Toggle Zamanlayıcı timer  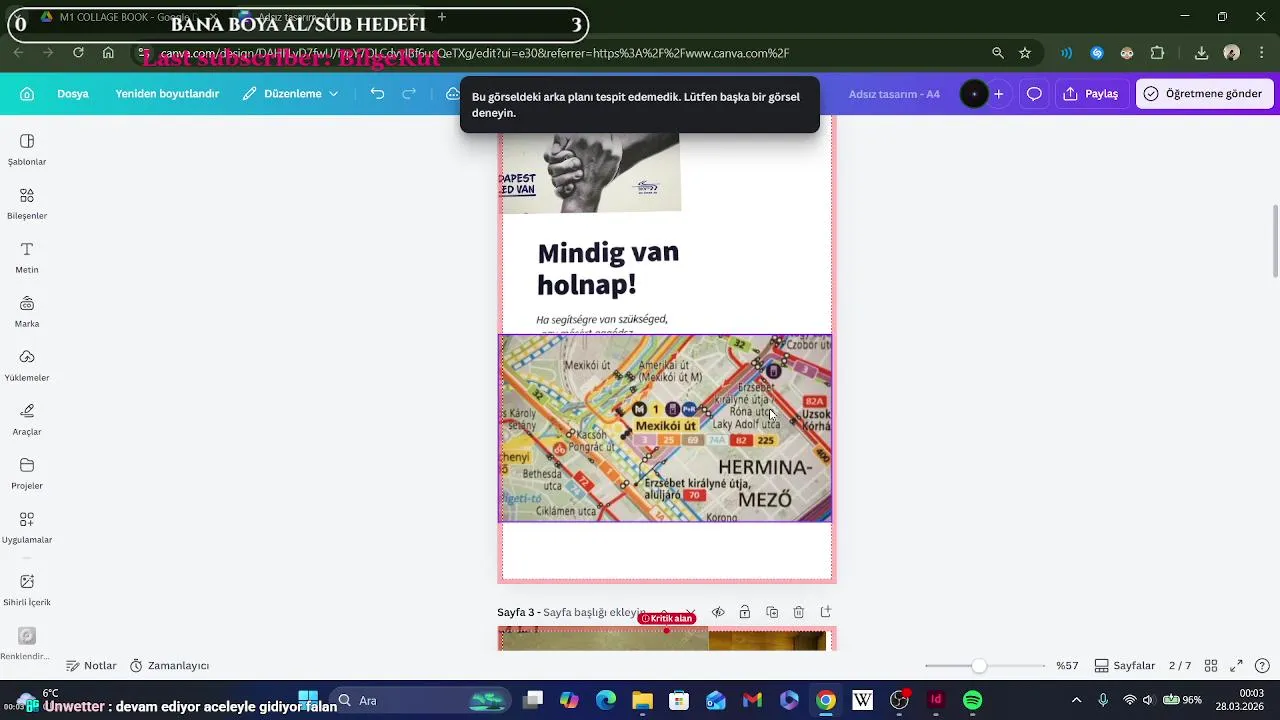tap(170, 666)
